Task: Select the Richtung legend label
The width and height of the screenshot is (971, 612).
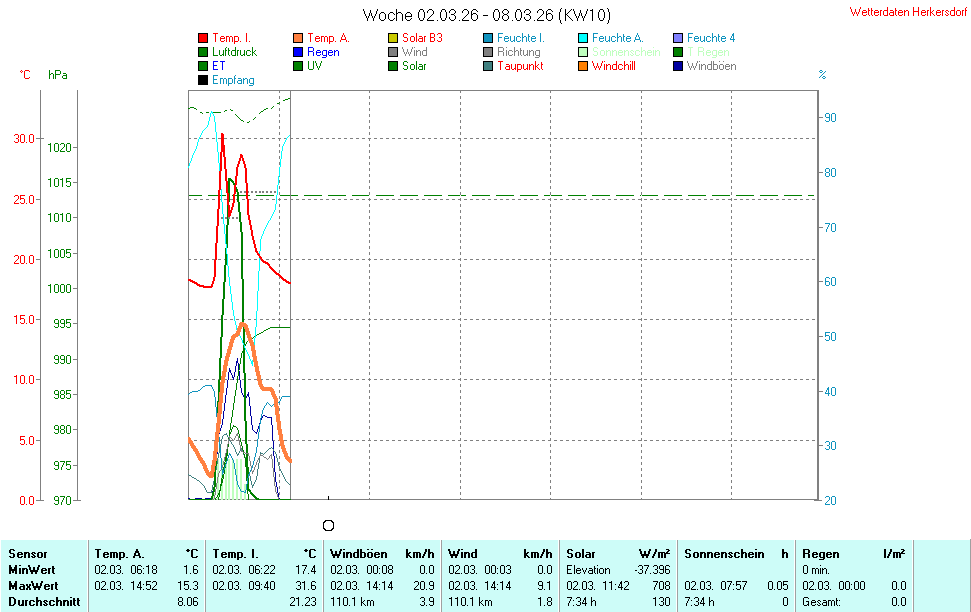Action: point(518,52)
